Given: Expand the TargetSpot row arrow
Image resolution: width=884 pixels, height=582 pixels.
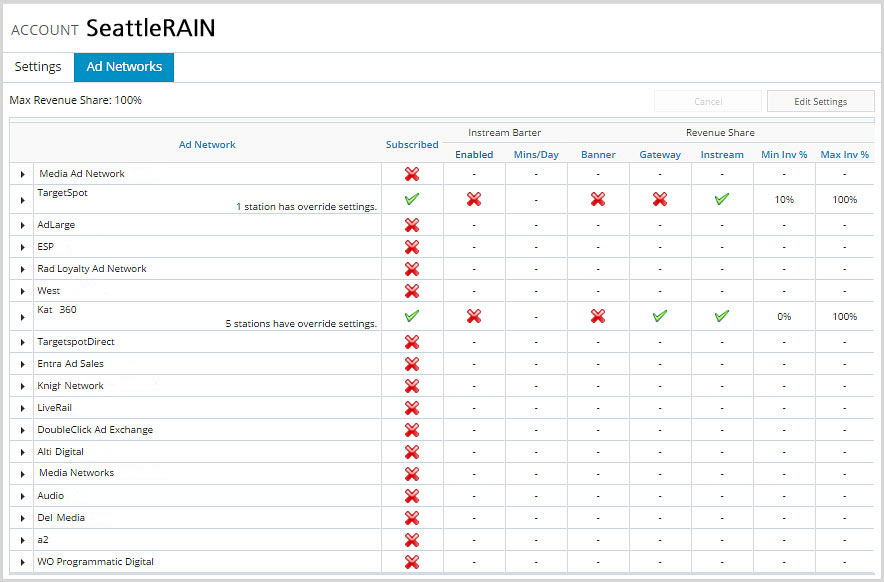Looking at the screenshot, I should [x=22, y=200].
